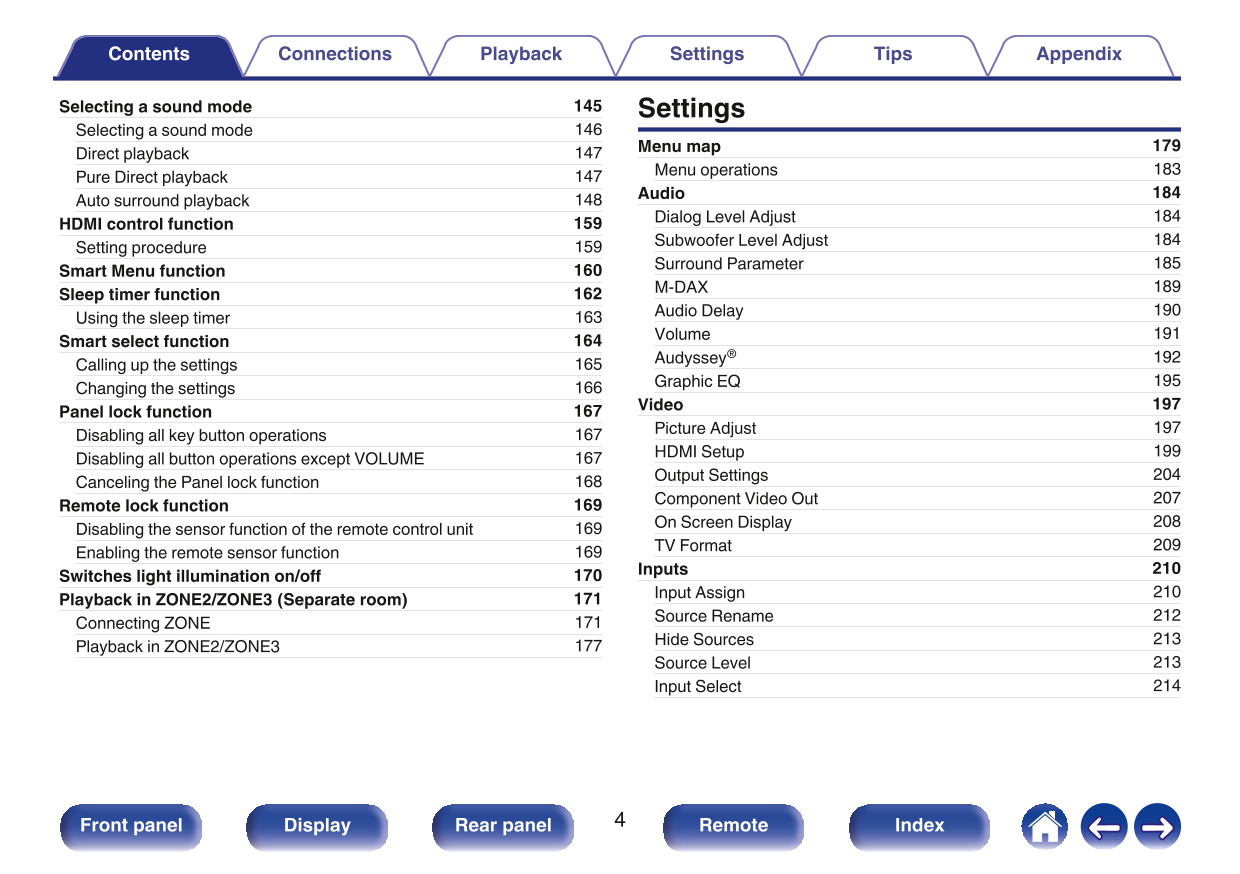
Task: Open the Settings tab
Action: tap(707, 54)
